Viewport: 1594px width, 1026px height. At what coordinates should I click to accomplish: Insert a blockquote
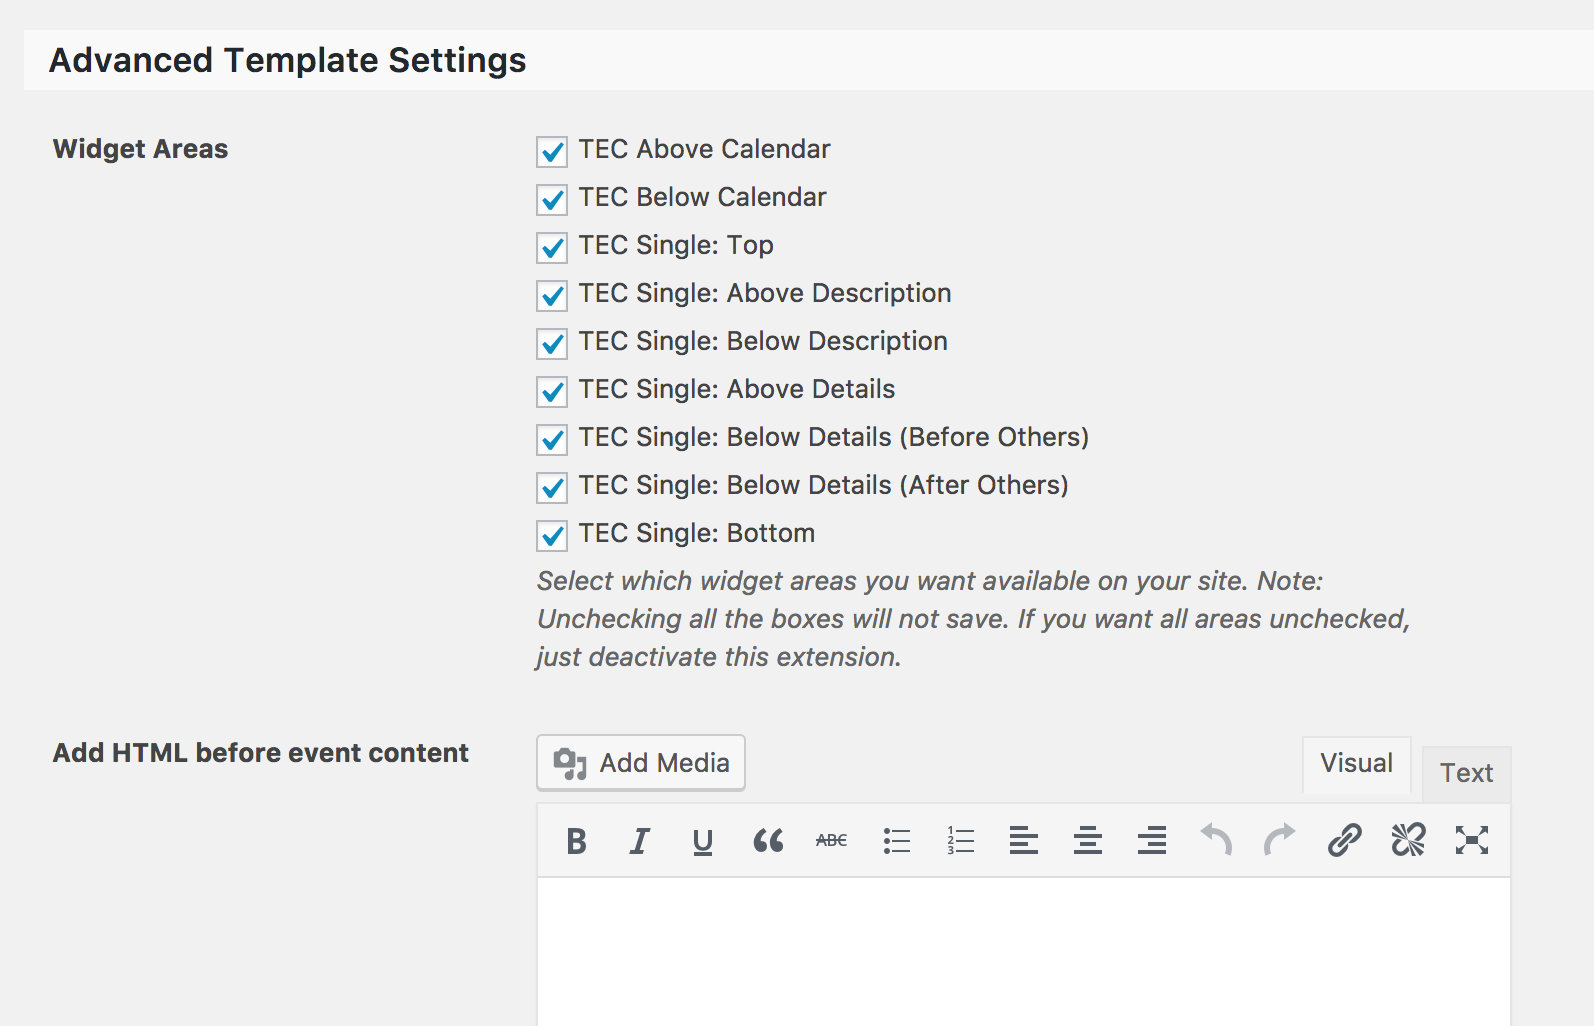(768, 841)
